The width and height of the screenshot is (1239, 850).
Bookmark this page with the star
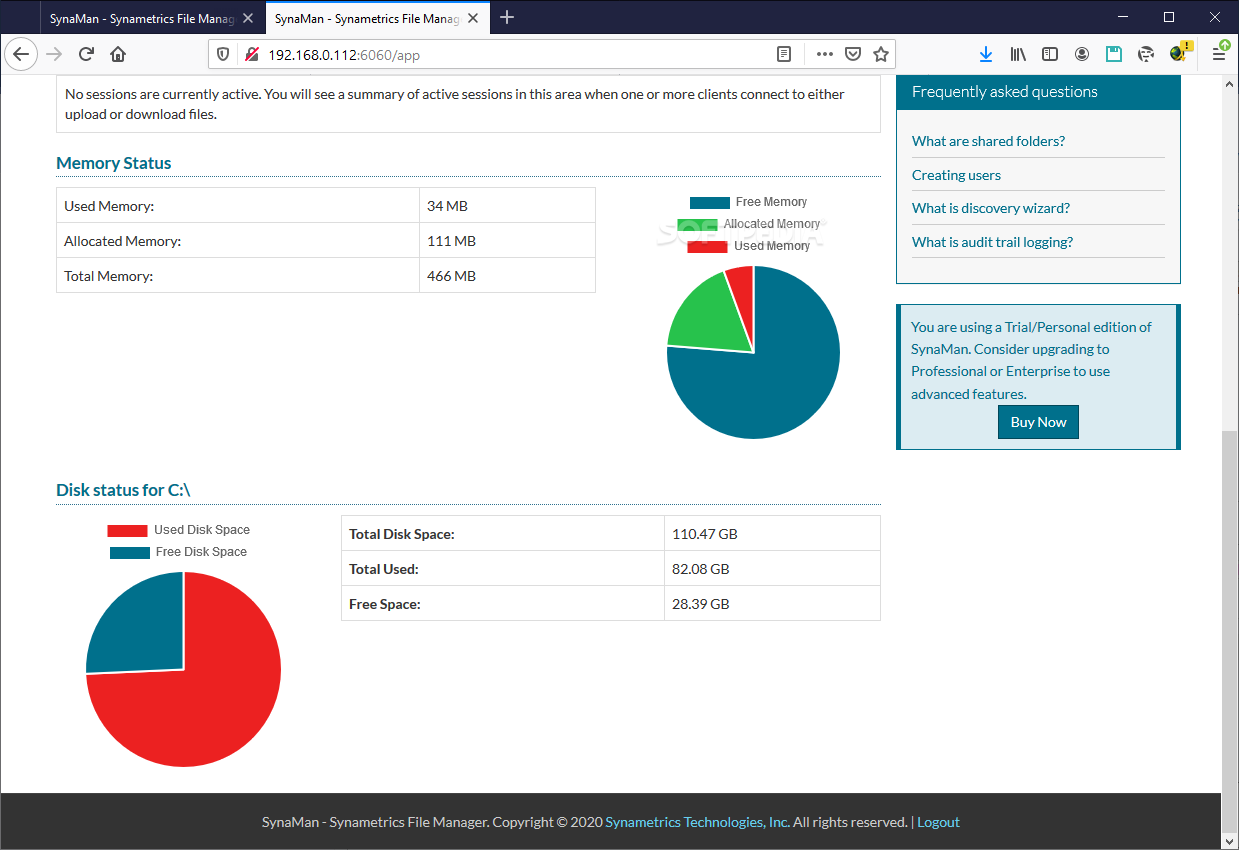(x=880, y=54)
